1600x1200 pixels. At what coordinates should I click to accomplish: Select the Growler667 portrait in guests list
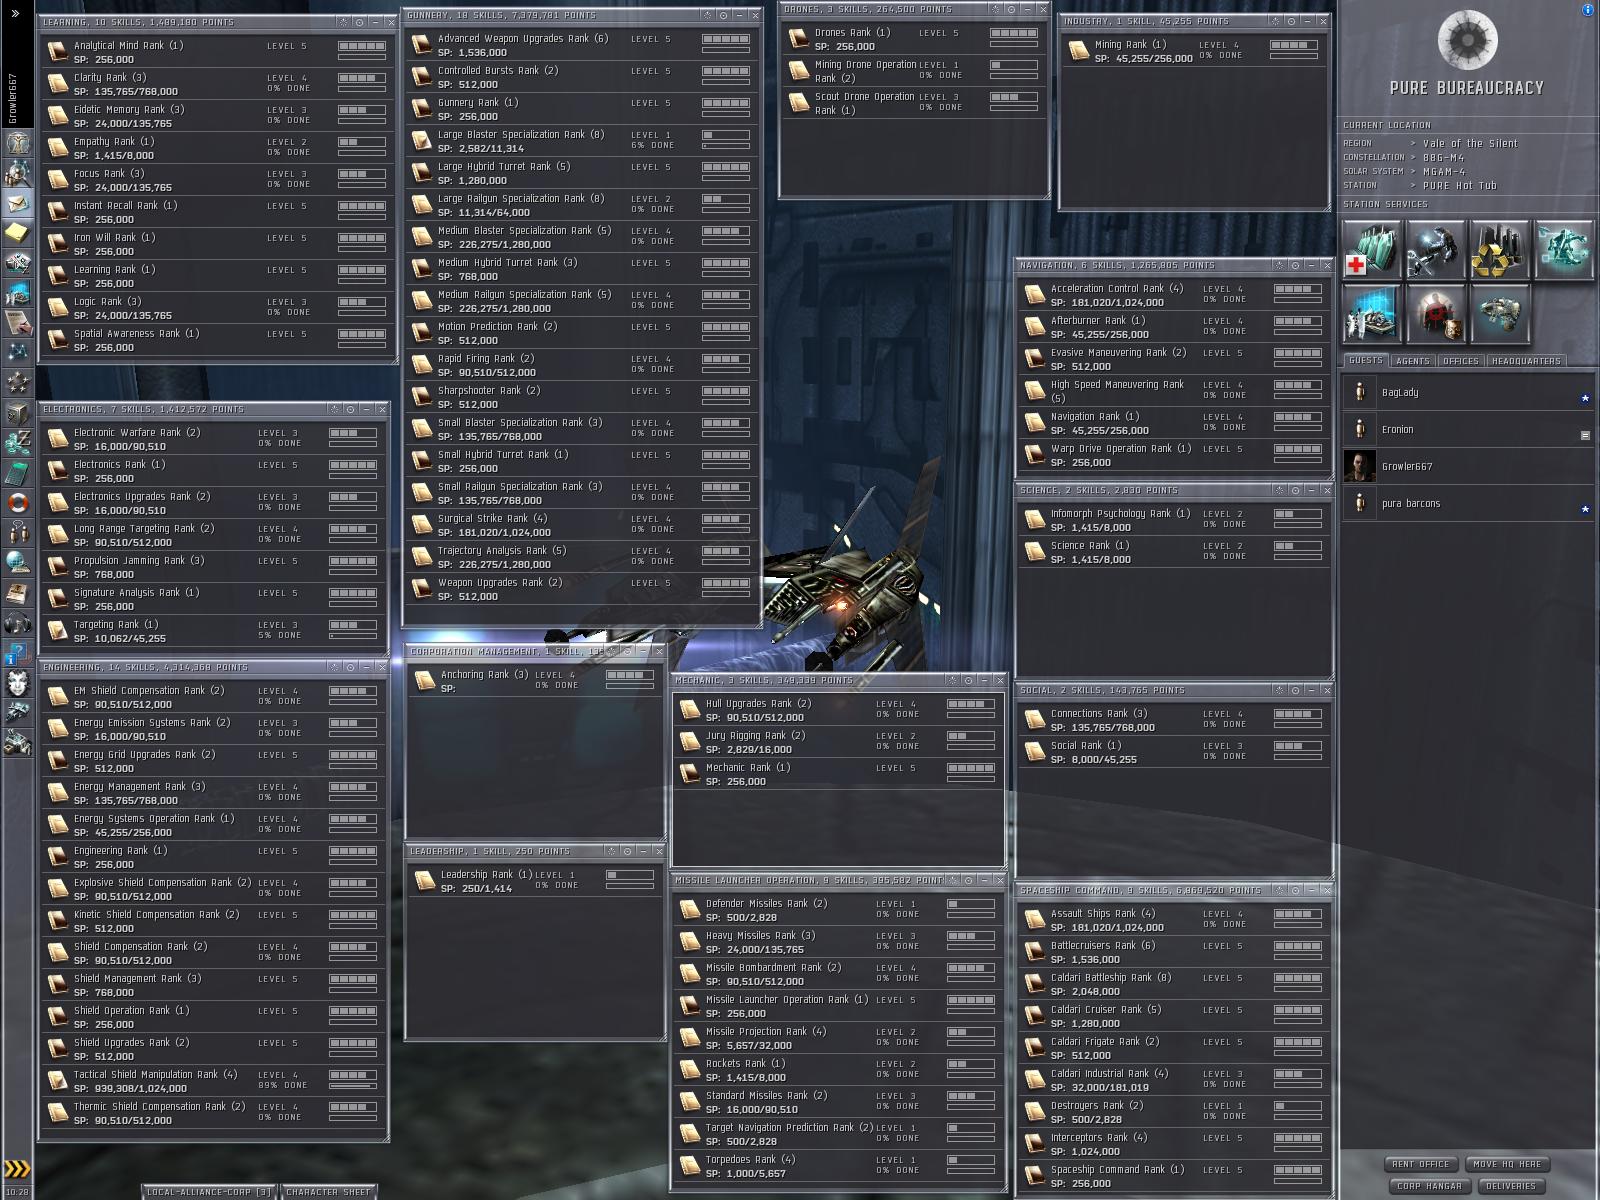[x=1359, y=467]
